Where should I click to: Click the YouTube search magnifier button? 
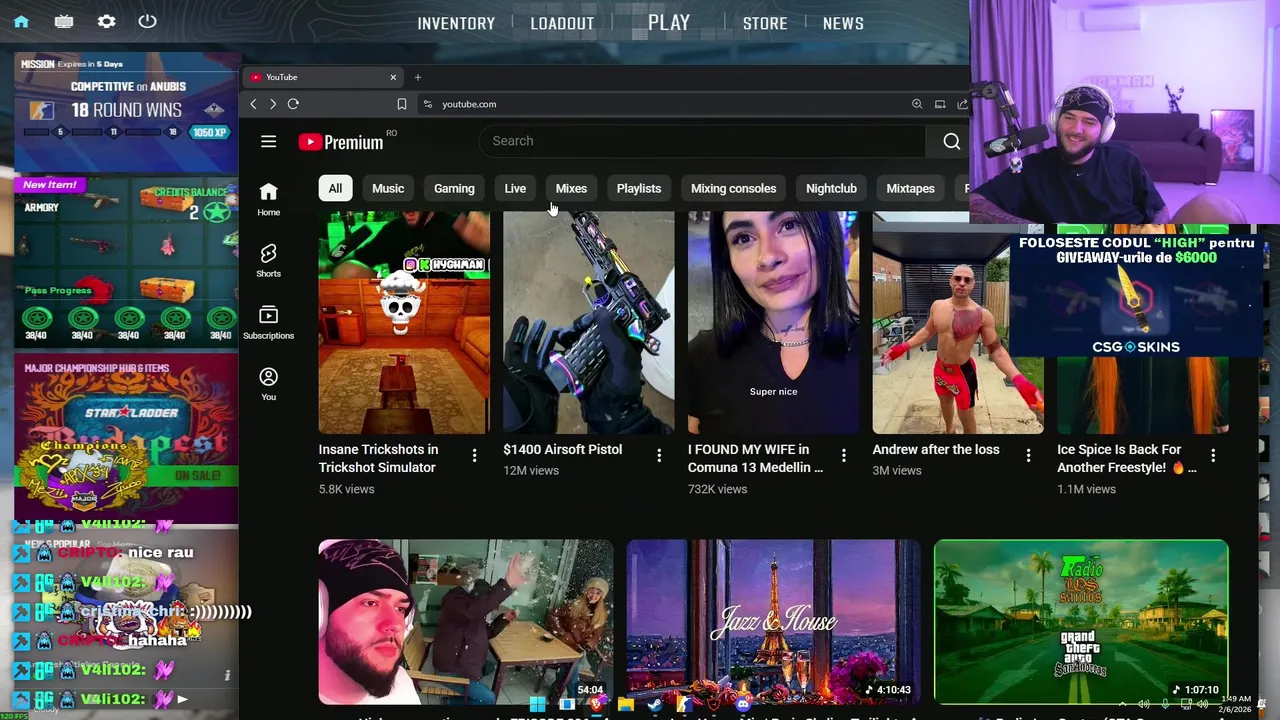pos(951,141)
